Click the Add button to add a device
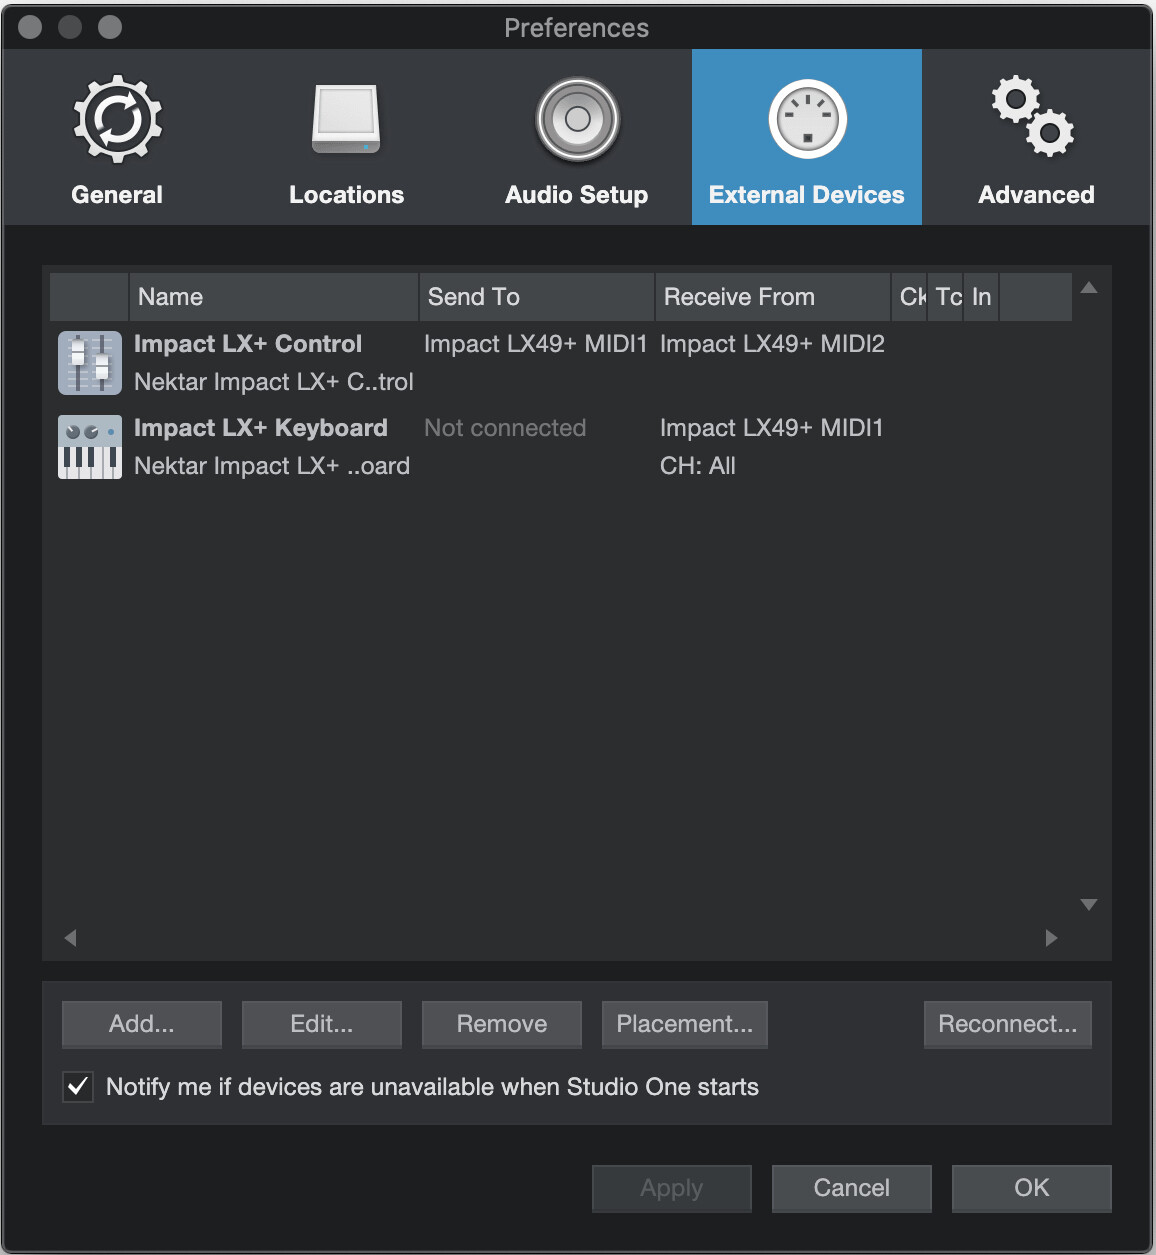 click(x=141, y=1024)
